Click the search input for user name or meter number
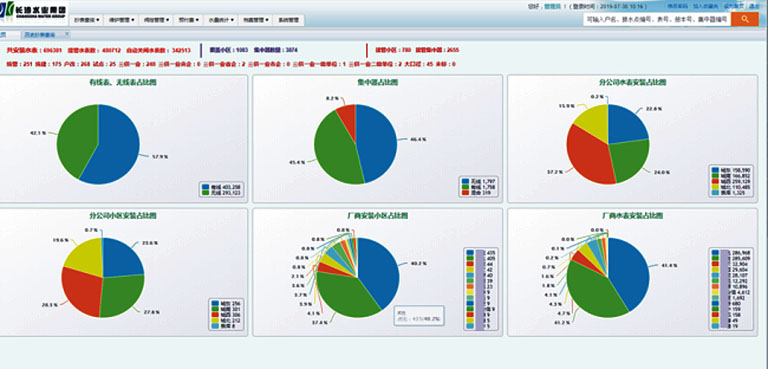Screen dimensions: 768x369 click(656, 19)
